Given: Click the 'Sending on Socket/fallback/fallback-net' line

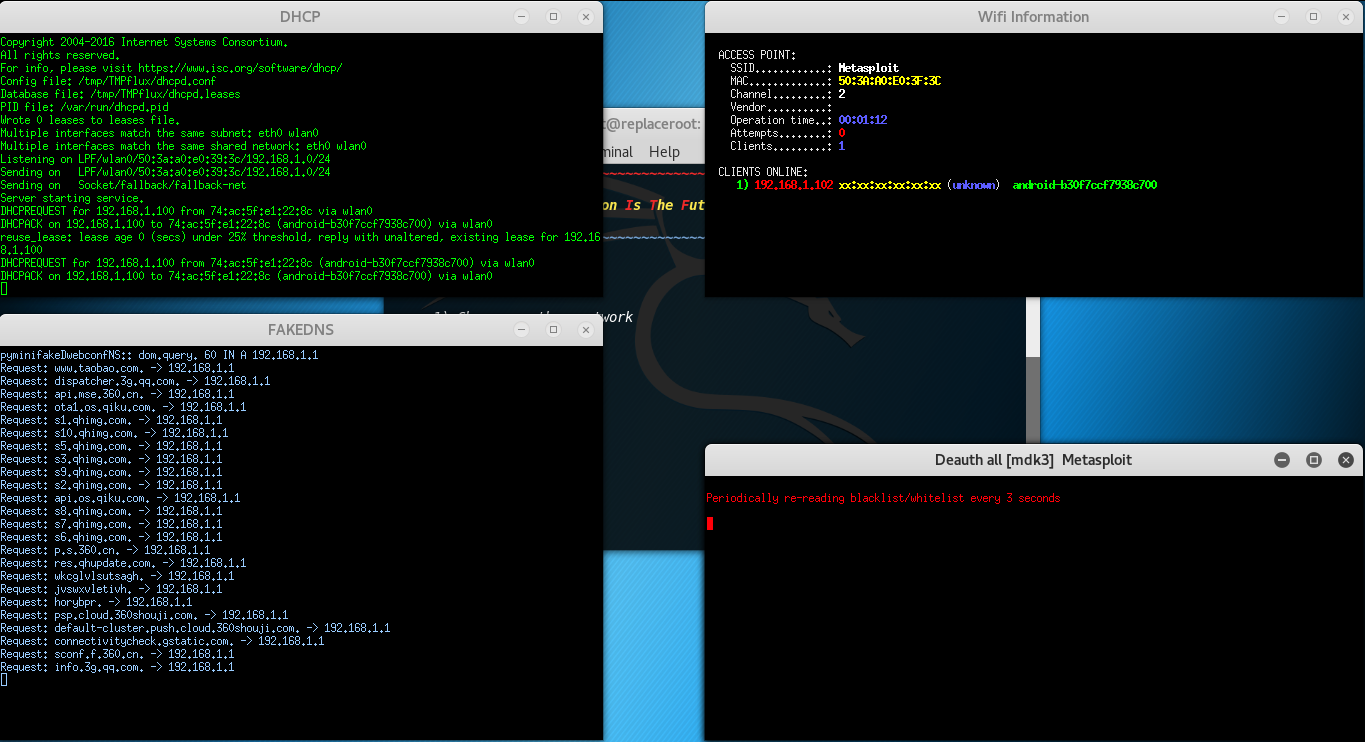Looking at the screenshot, I should (x=123, y=185).
